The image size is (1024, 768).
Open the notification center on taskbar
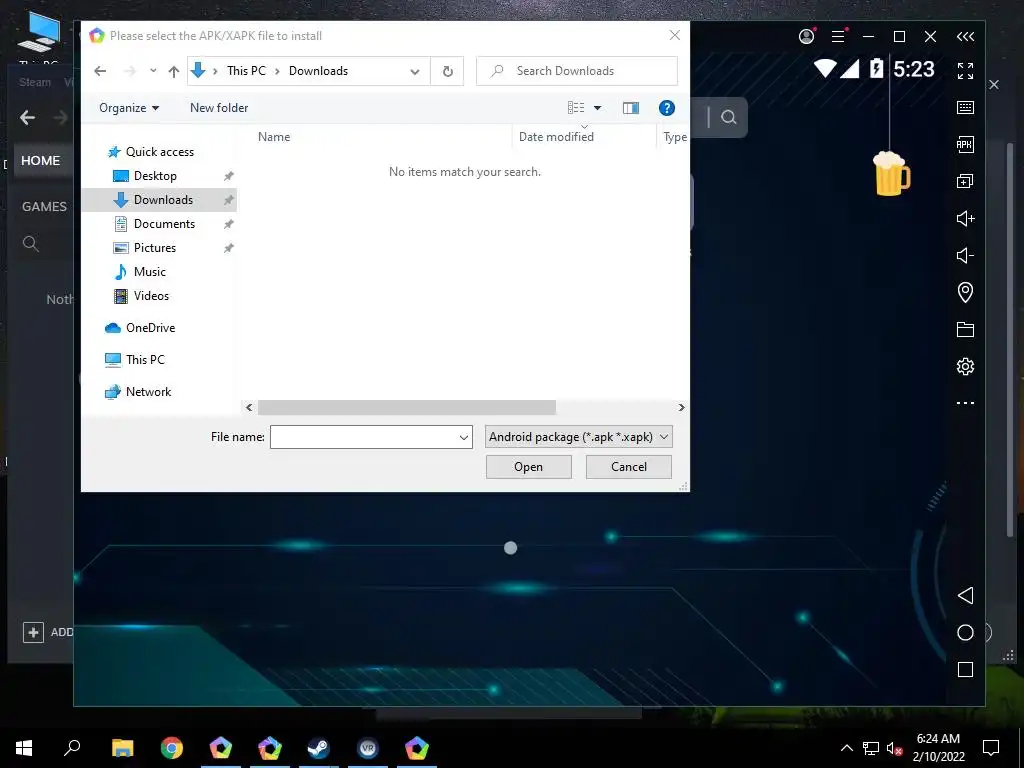pos(991,748)
